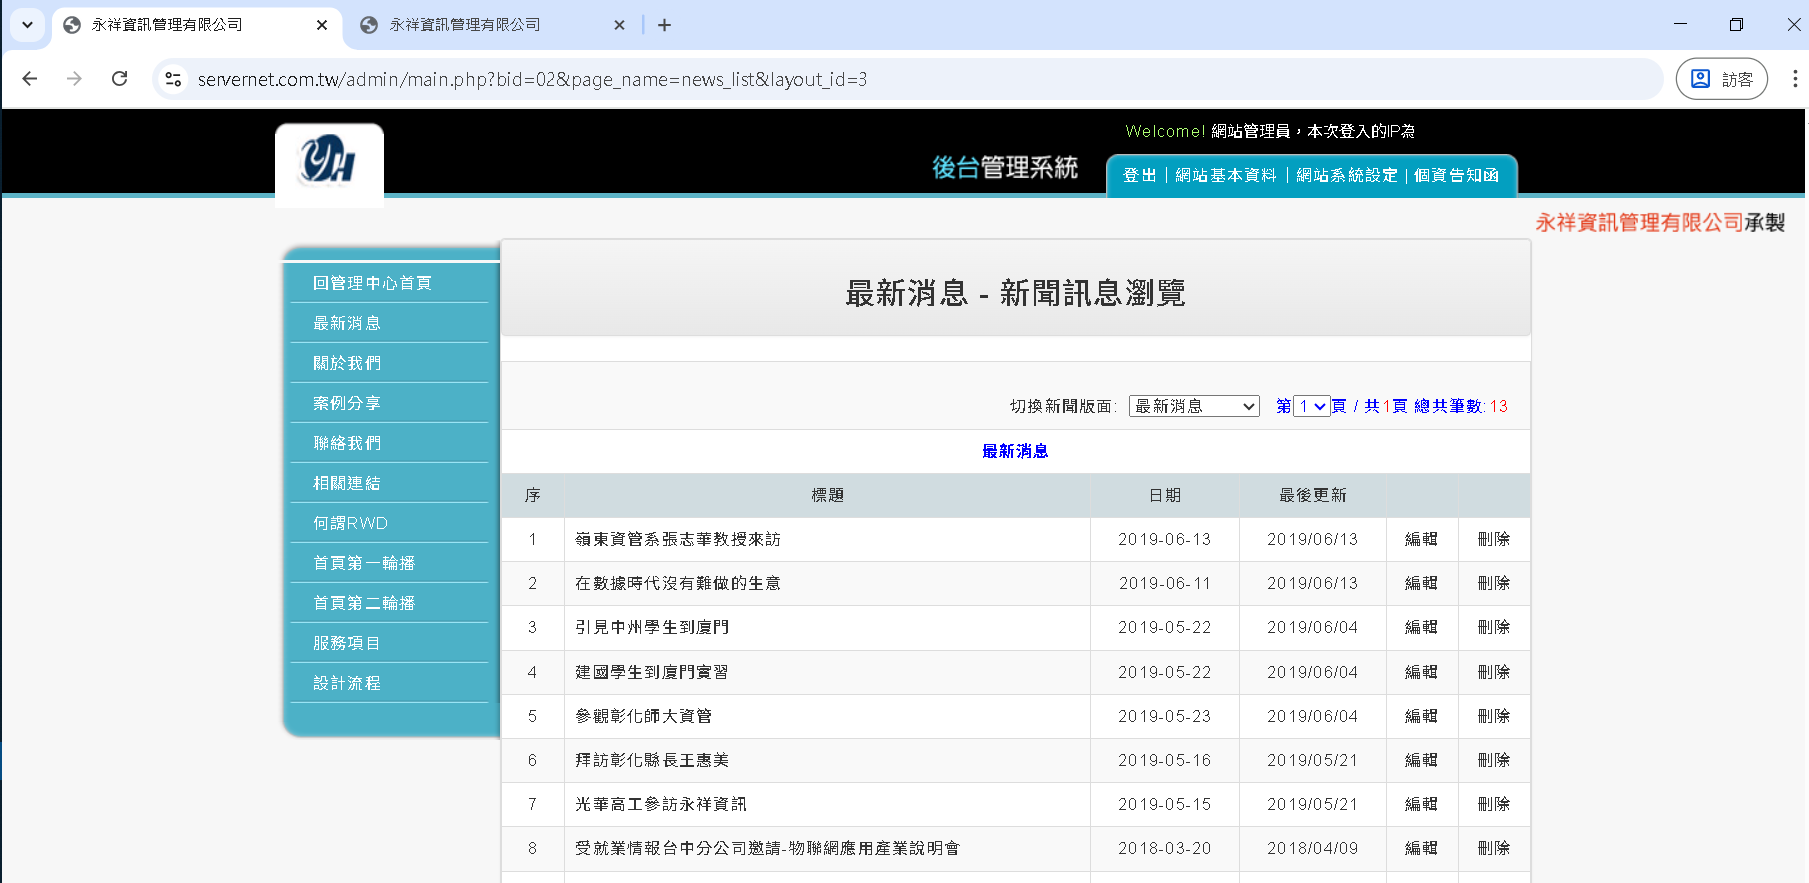Reload the current page

pos(119,79)
